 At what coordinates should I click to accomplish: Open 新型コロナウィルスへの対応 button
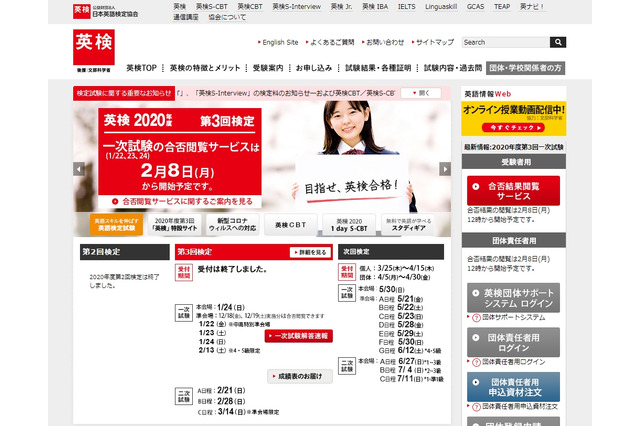pos(232,224)
